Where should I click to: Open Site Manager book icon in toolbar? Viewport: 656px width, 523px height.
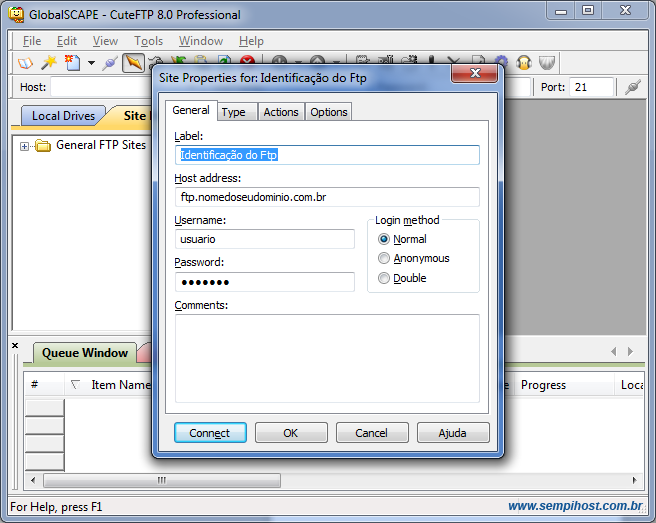coord(25,63)
